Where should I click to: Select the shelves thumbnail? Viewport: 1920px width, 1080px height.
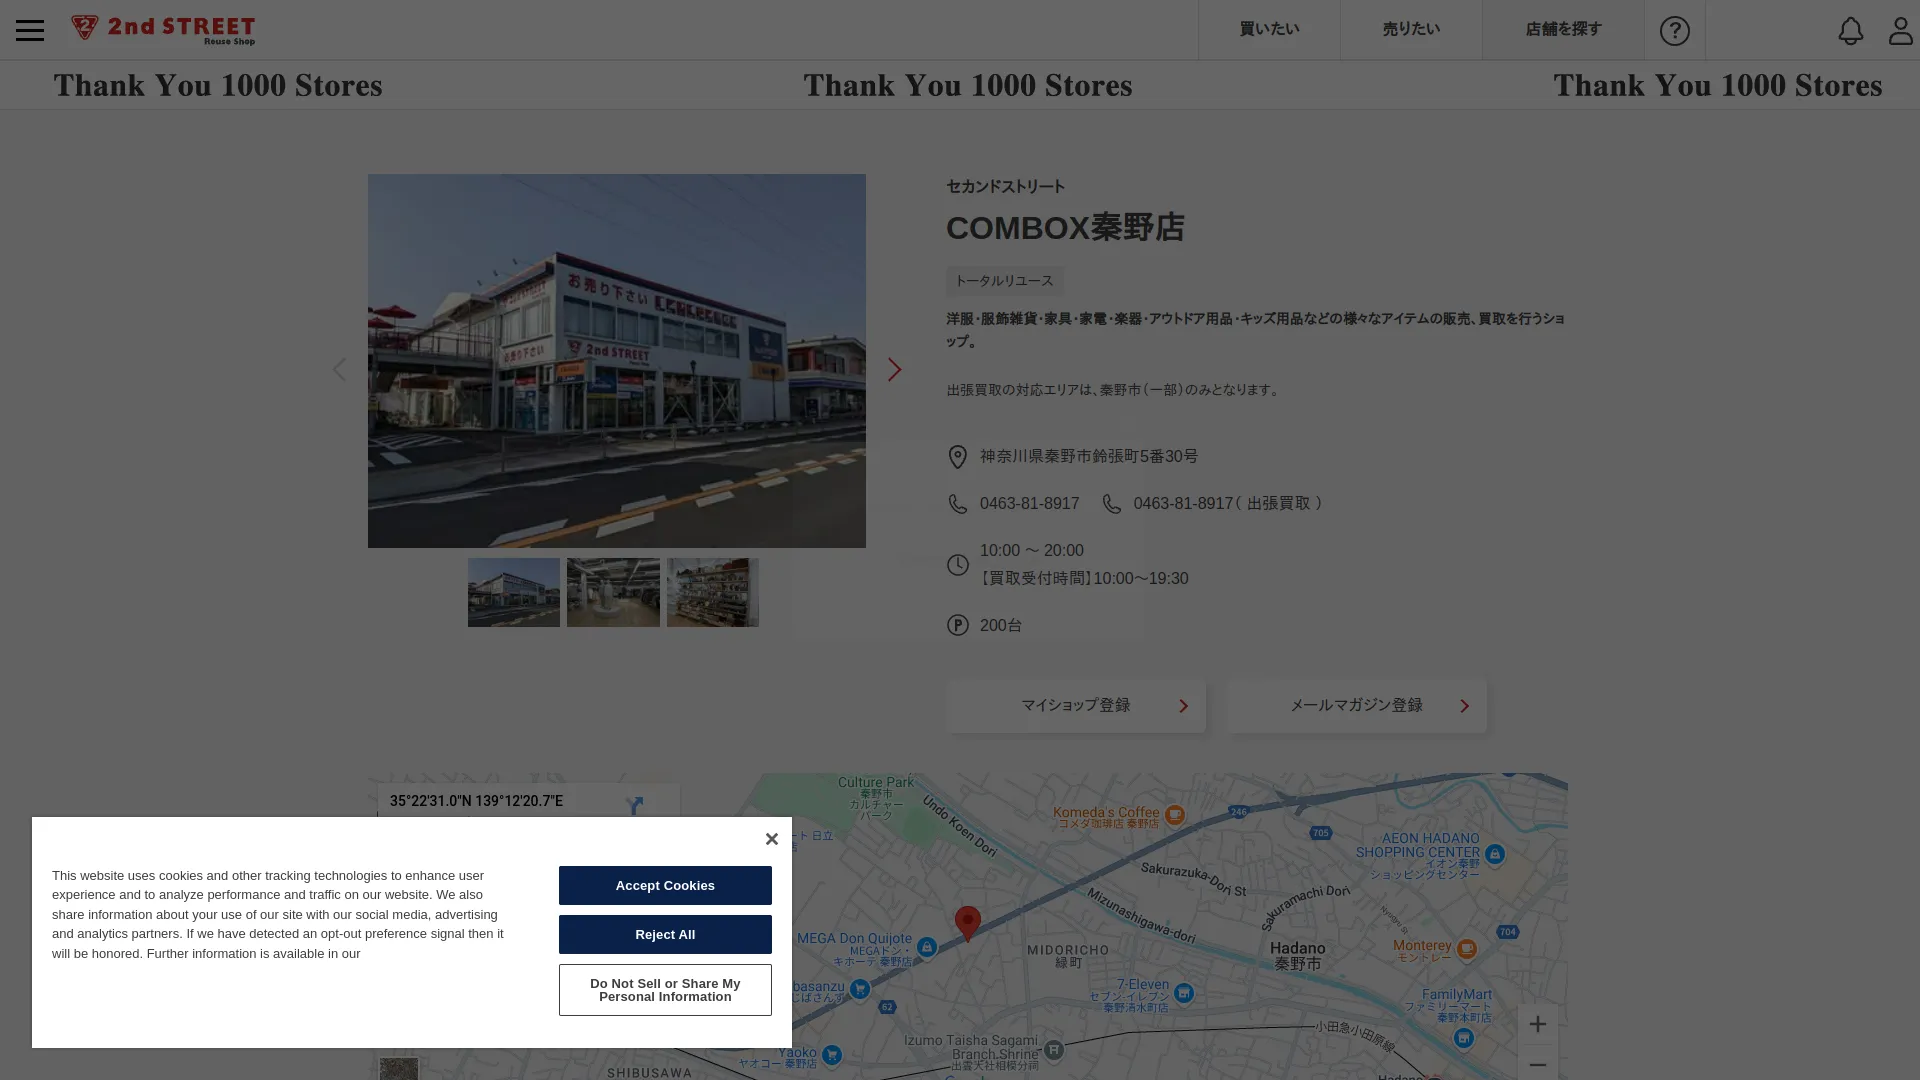(x=713, y=593)
